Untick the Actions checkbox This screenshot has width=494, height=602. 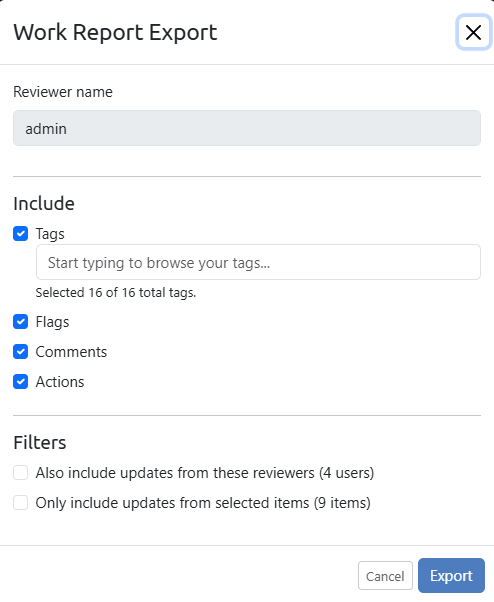21,382
